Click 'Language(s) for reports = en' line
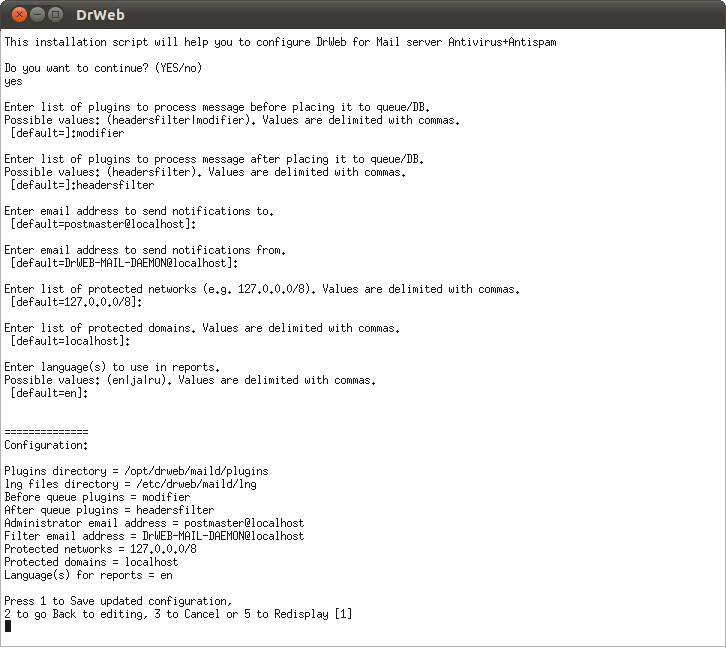The width and height of the screenshot is (726, 648). click(x=88, y=575)
